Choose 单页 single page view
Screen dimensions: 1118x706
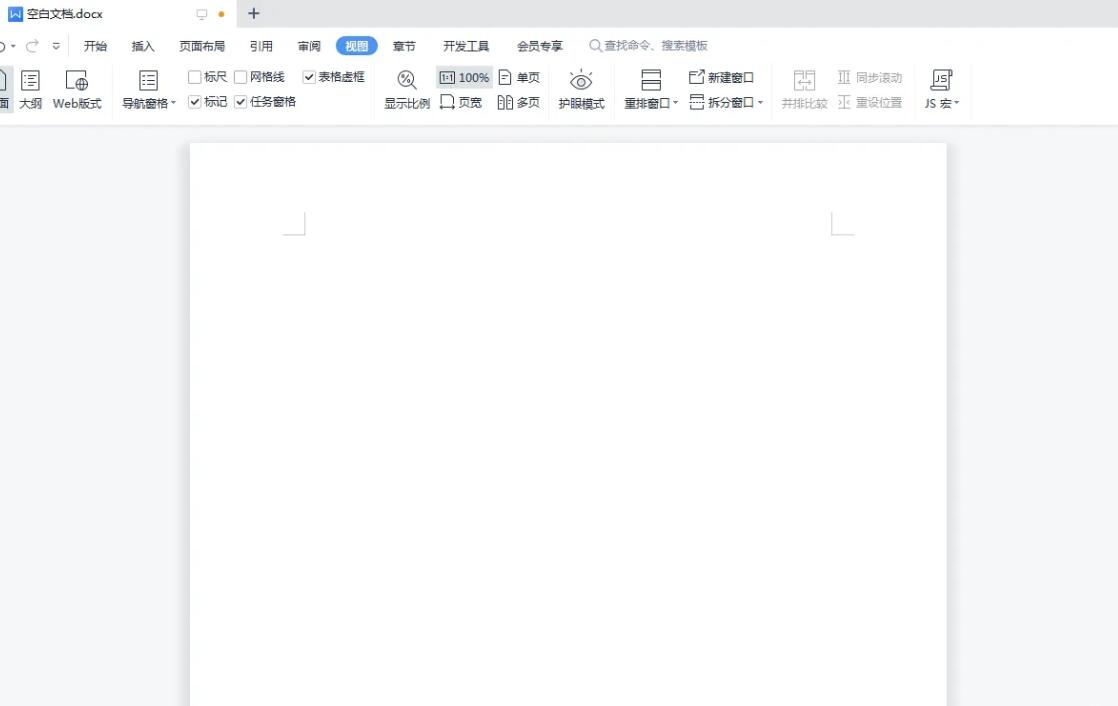(x=518, y=77)
